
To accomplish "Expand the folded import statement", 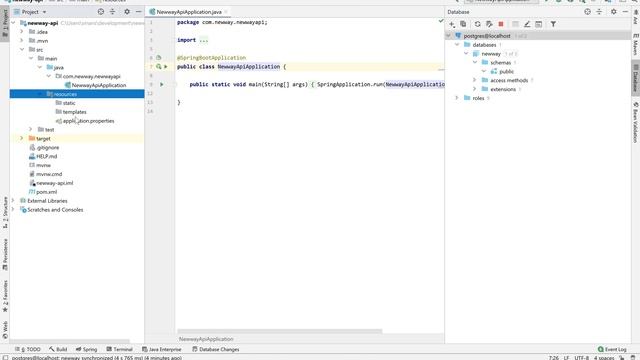I will [x=204, y=40].
